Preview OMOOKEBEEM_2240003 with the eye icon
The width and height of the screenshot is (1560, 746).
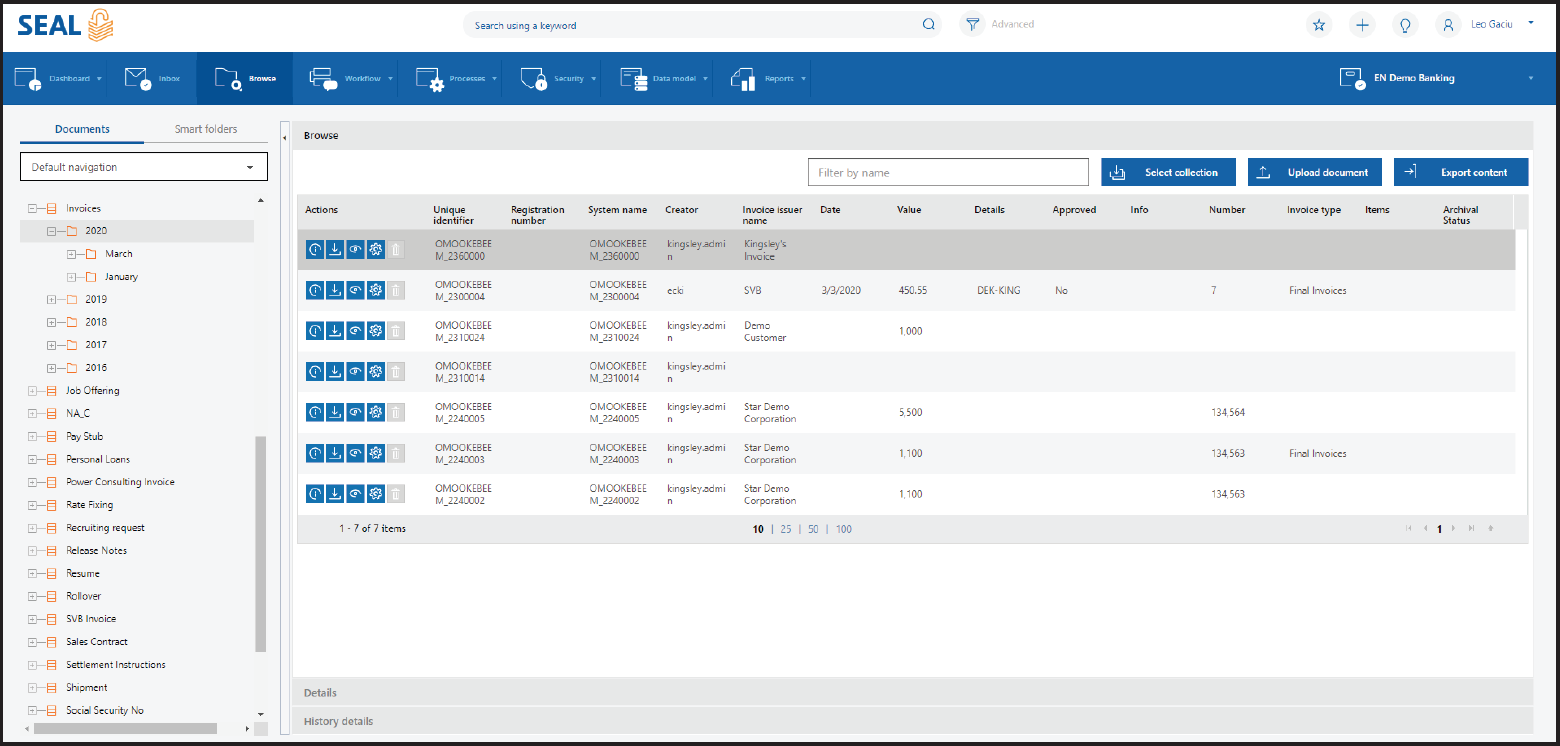[355, 453]
